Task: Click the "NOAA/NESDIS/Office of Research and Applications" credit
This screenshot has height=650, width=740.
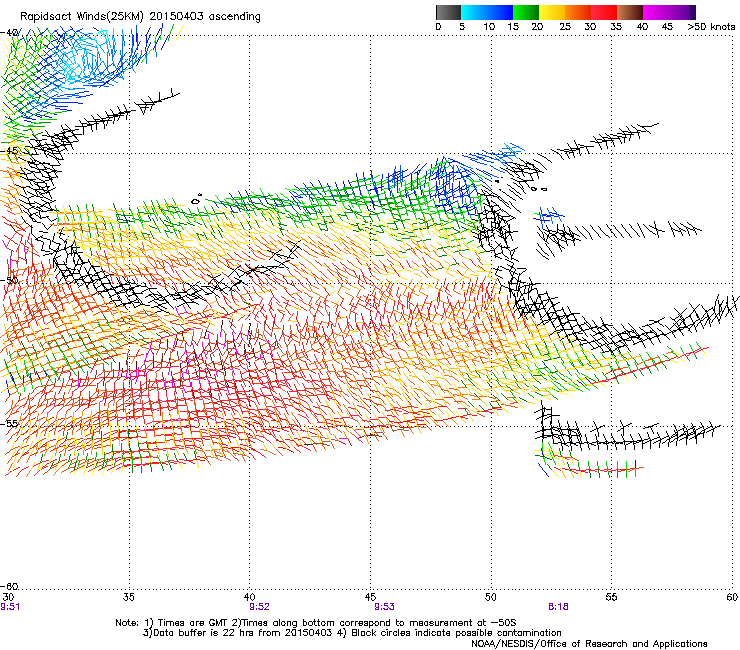Action: 589,644
